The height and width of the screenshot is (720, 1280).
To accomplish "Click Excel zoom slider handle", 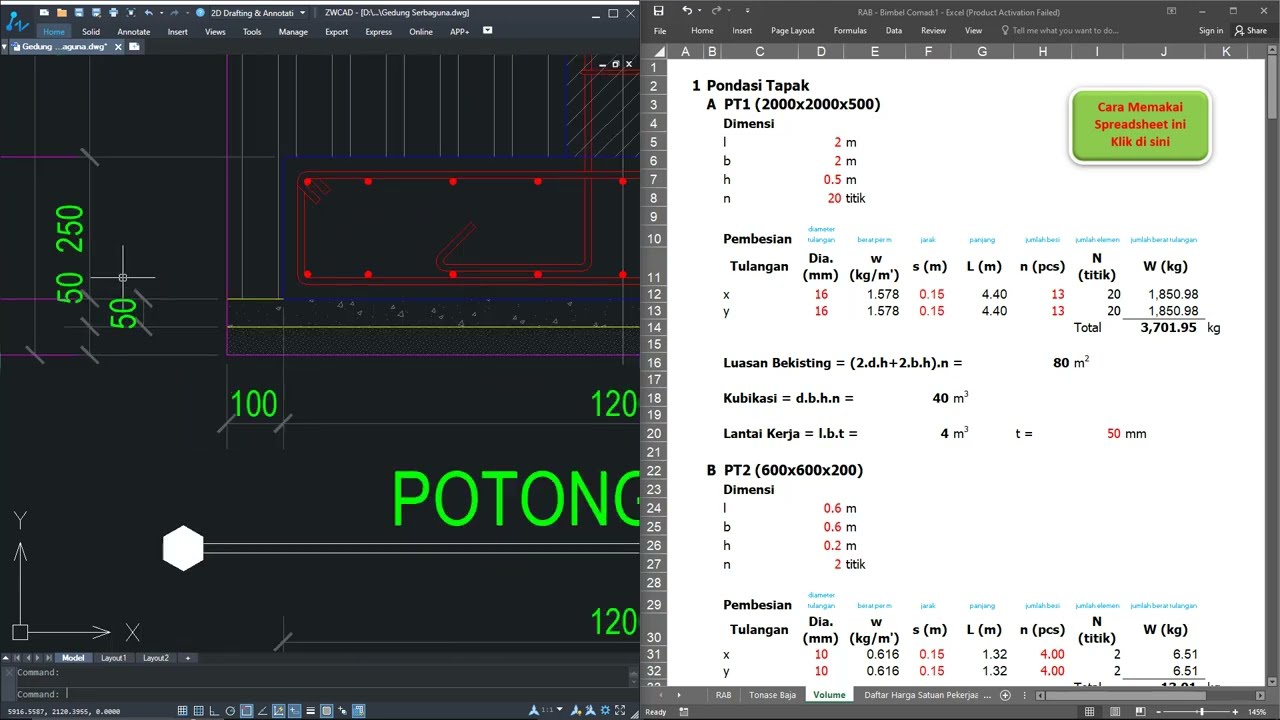I will (x=1201, y=712).
